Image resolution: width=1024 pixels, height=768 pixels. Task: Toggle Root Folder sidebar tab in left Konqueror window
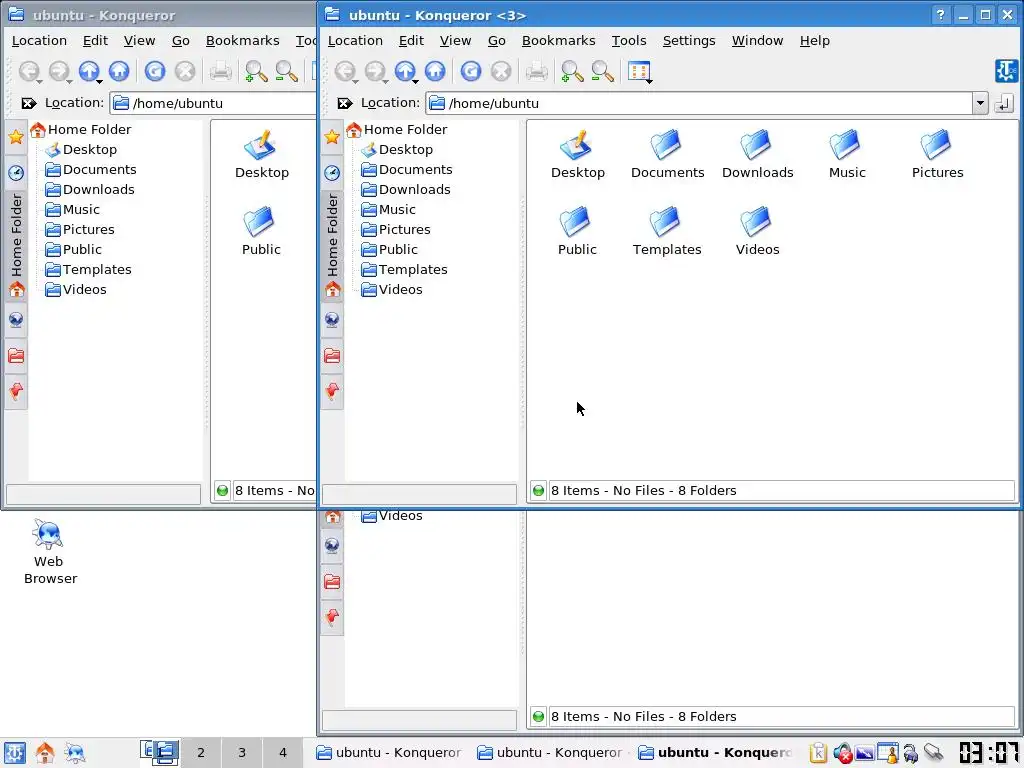pos(16,356)
